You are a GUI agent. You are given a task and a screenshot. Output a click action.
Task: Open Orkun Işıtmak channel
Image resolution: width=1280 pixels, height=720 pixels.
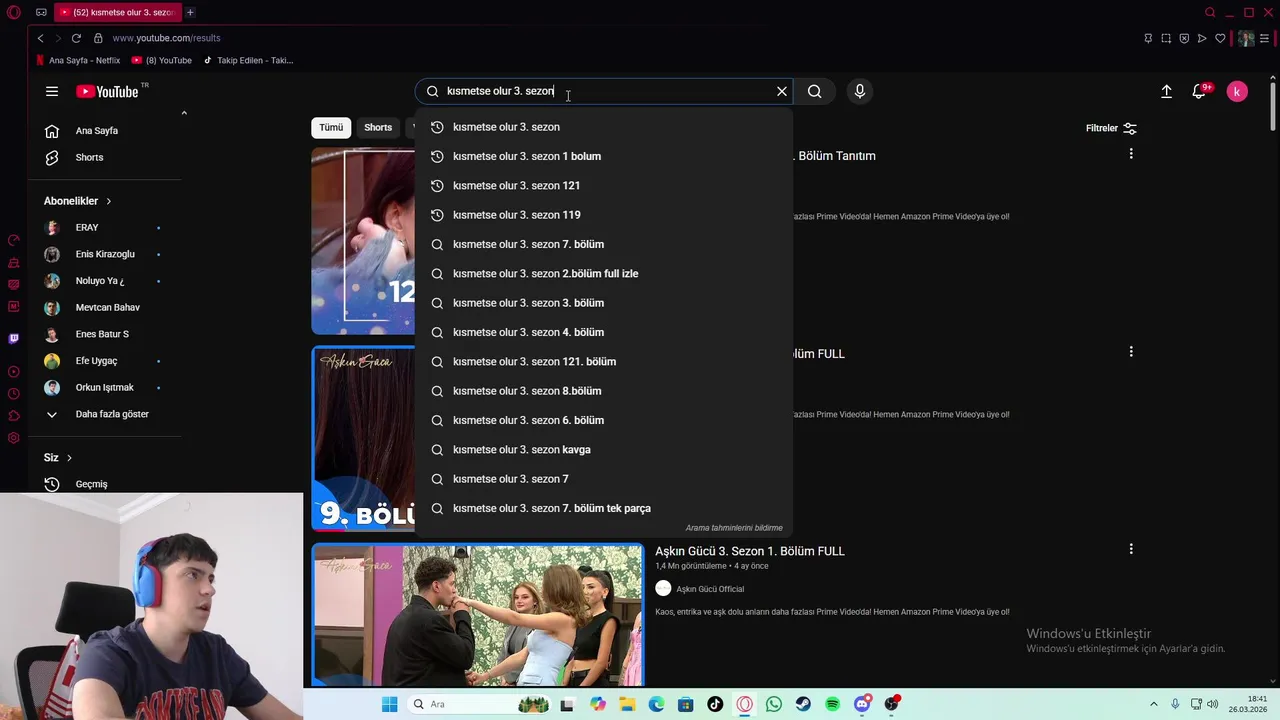click(x=104, y=387)
